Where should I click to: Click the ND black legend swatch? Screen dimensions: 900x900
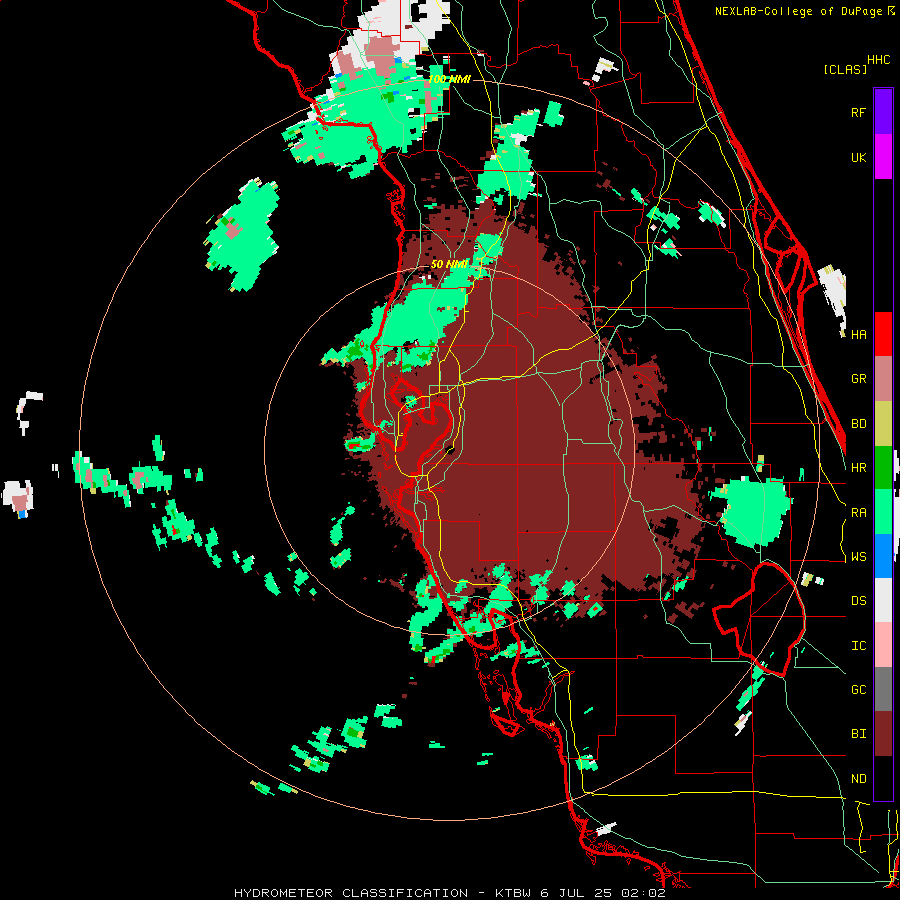click(883, 778)
